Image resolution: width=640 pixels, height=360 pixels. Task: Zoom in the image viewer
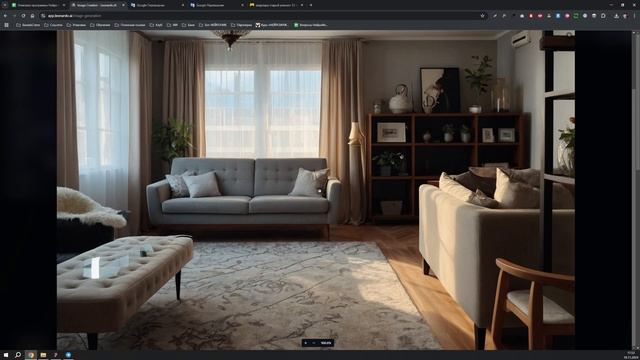click(306, 343)
